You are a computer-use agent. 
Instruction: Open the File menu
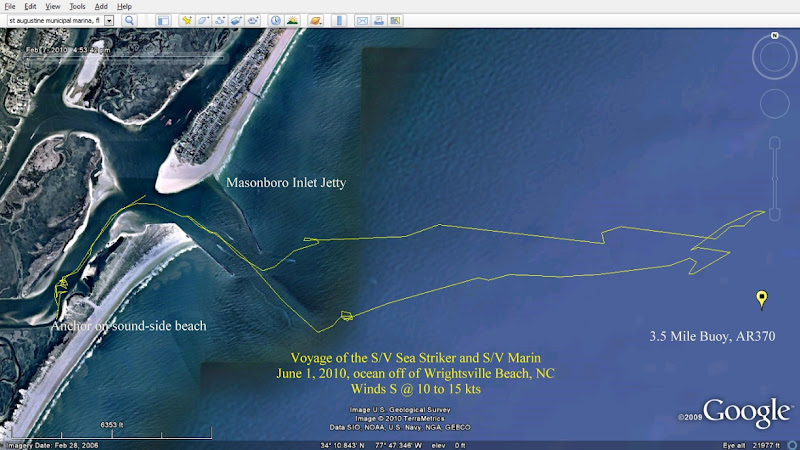10,7
